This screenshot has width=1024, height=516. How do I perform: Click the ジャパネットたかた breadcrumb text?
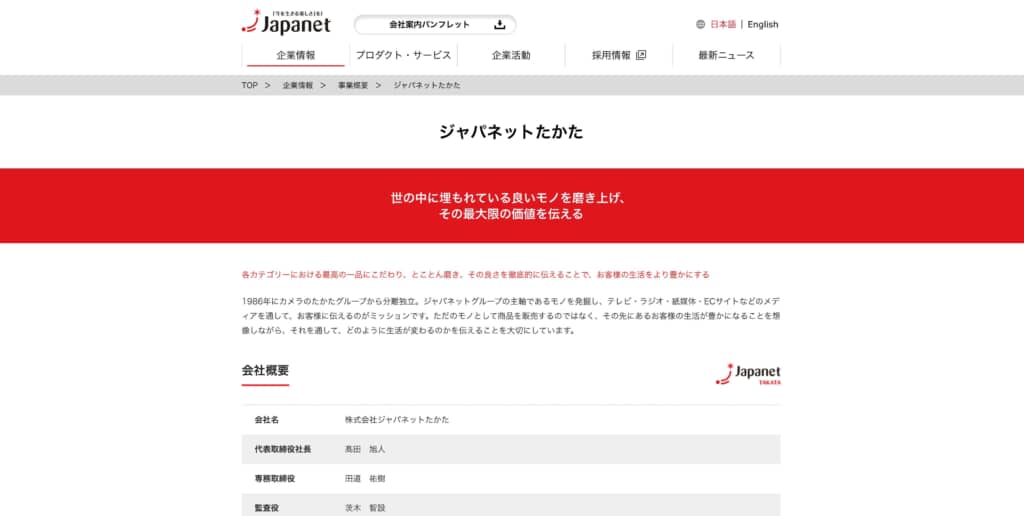pyautogui.click(x=426, y=86)
